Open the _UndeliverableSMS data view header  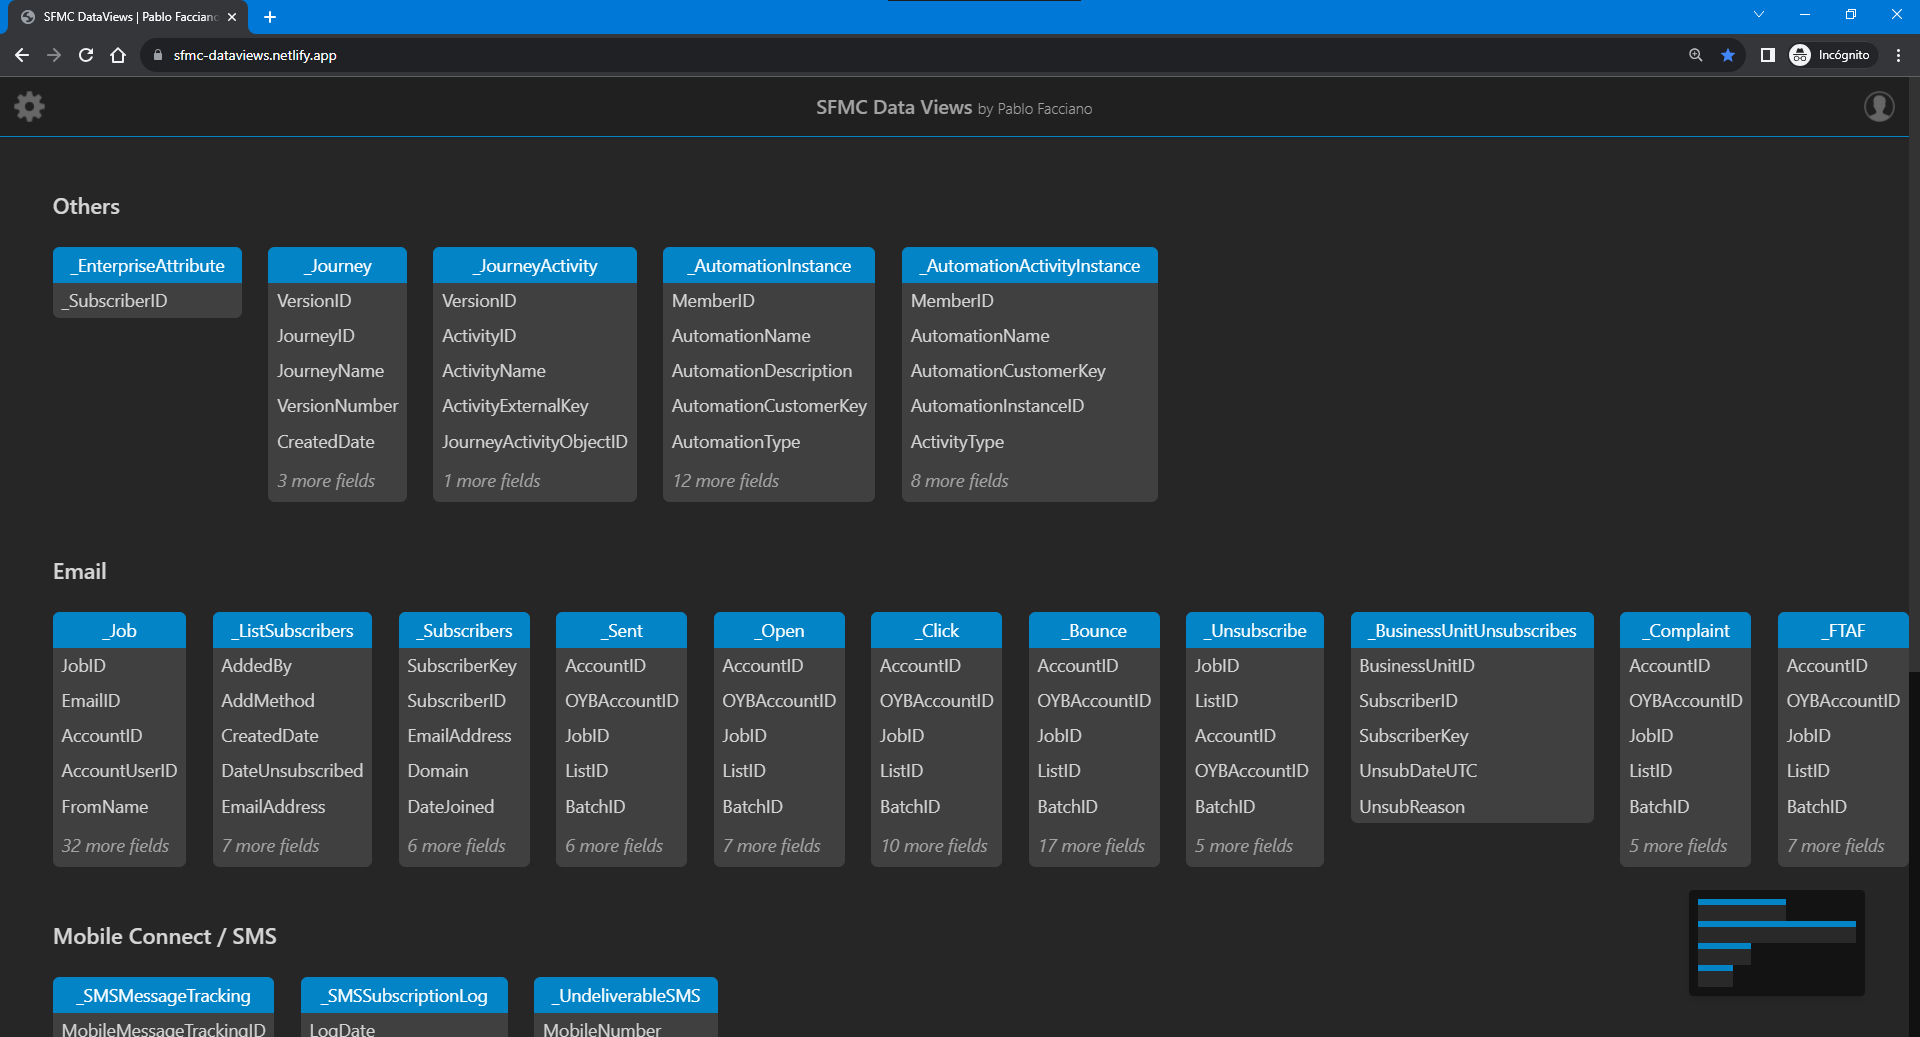[x=626, y=995]
